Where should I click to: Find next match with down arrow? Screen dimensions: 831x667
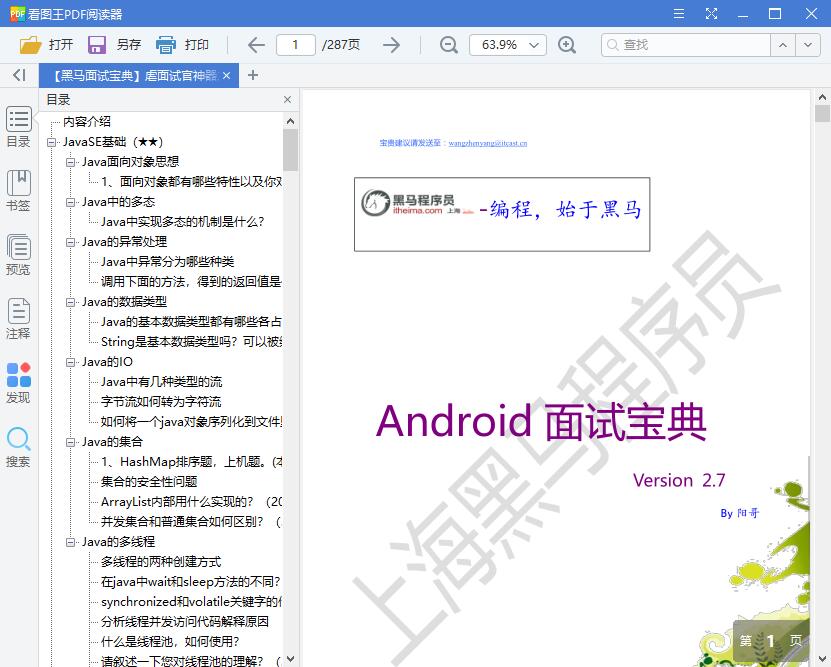click(x=808, y=45)
